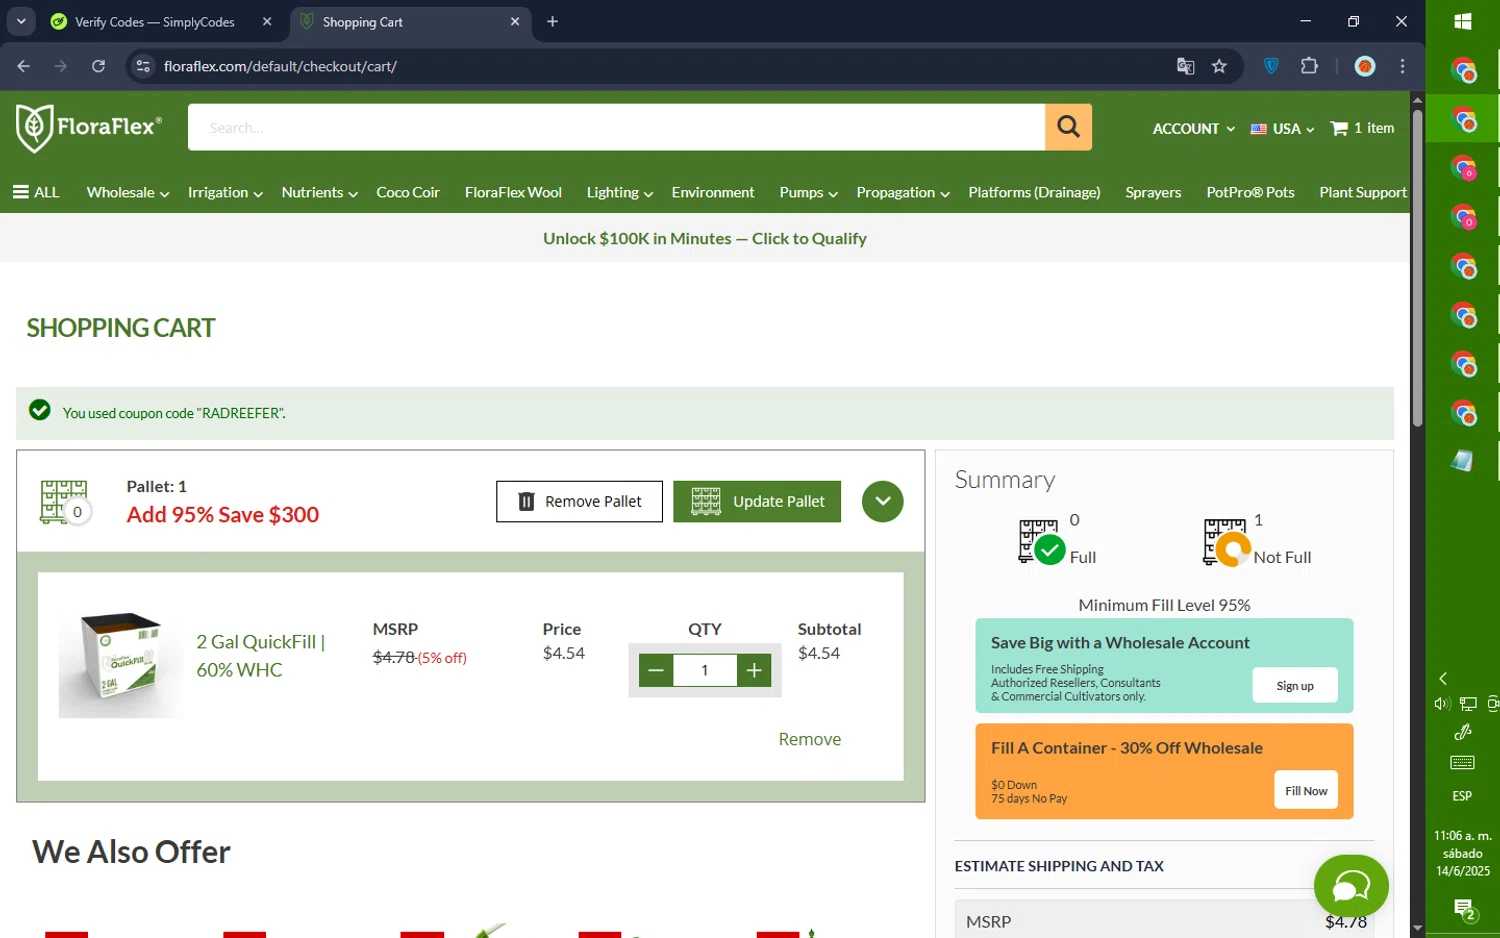Remove the QuickFill item from cart
1500x938 pixels.
click(809, 739)
